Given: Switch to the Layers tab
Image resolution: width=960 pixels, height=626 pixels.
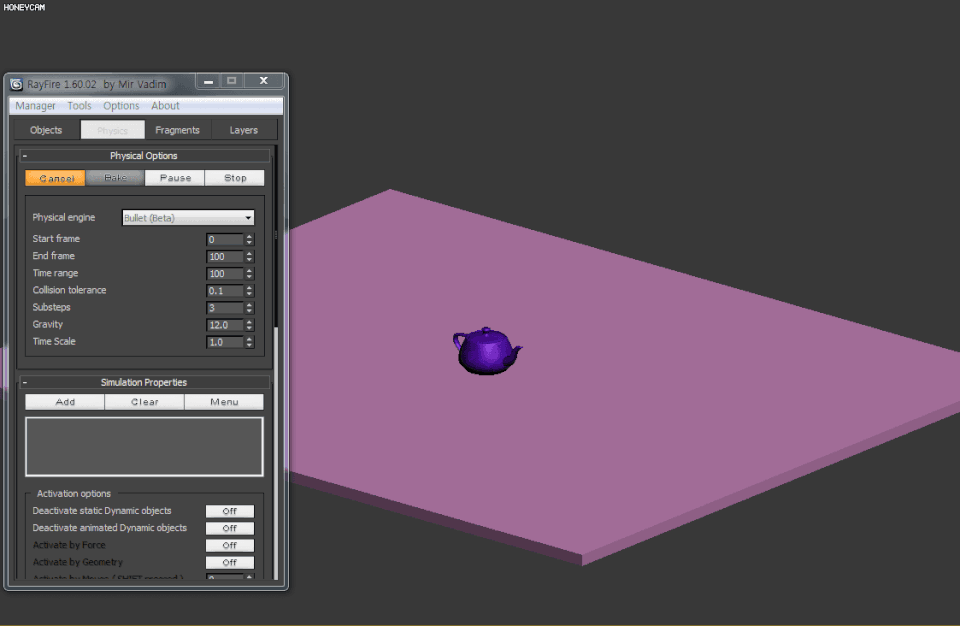Looking at the screenshot, I should [x=244, y=130].
